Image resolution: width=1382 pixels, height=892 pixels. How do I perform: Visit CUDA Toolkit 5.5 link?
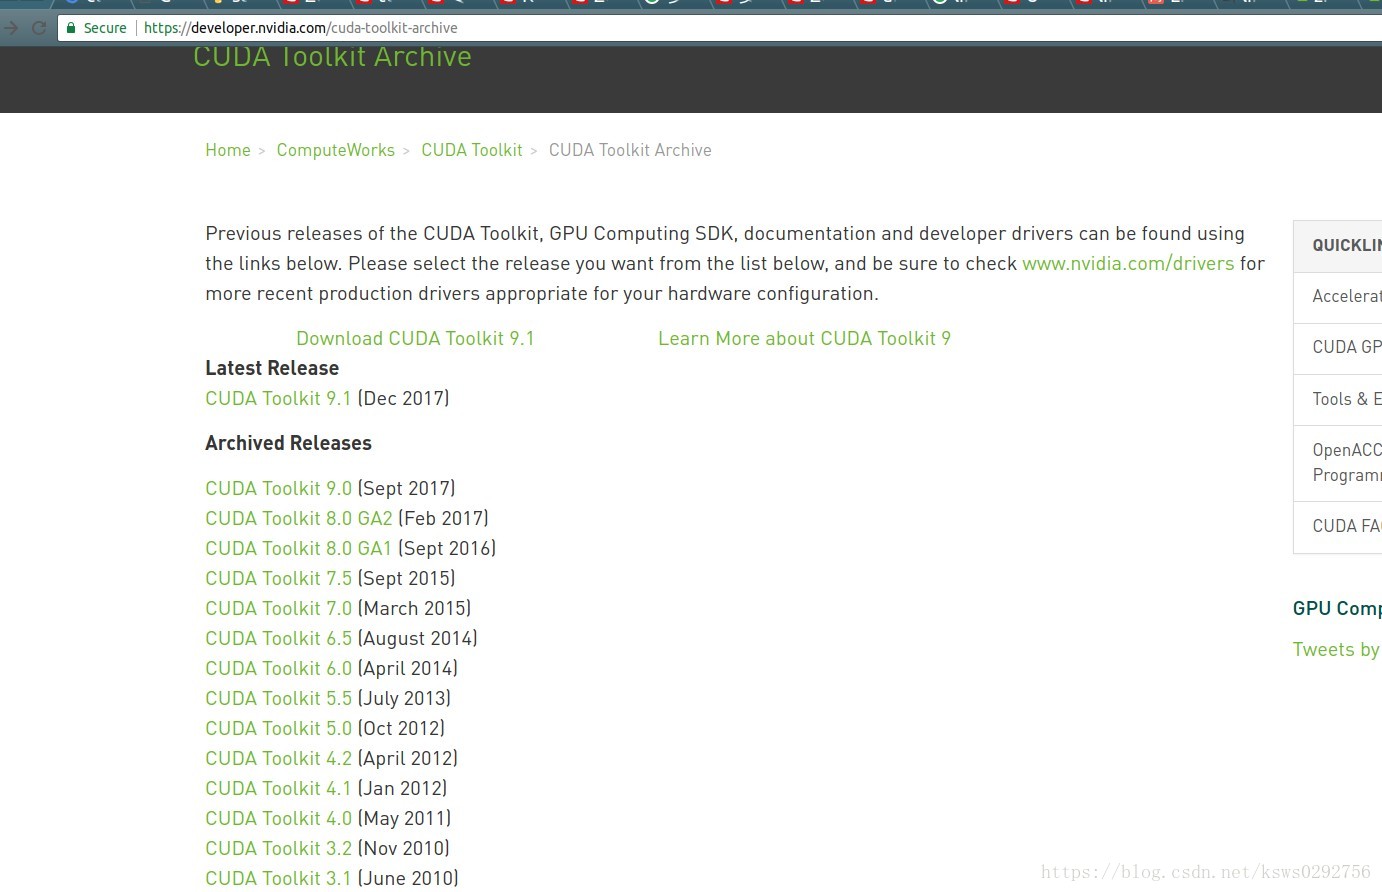click(279, 699)
